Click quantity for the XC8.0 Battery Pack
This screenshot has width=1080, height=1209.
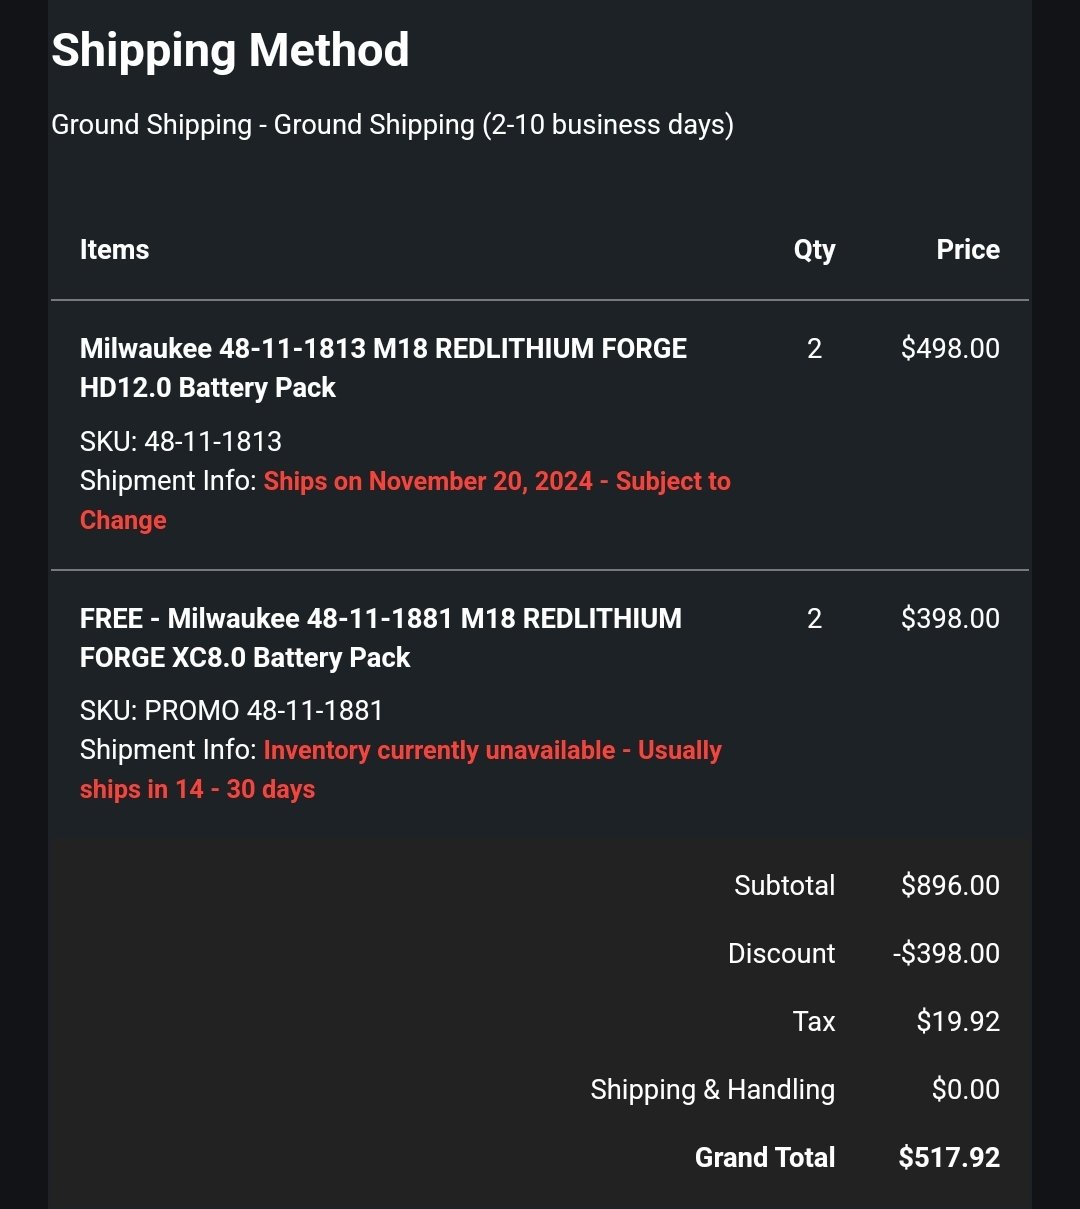point(814,618)
